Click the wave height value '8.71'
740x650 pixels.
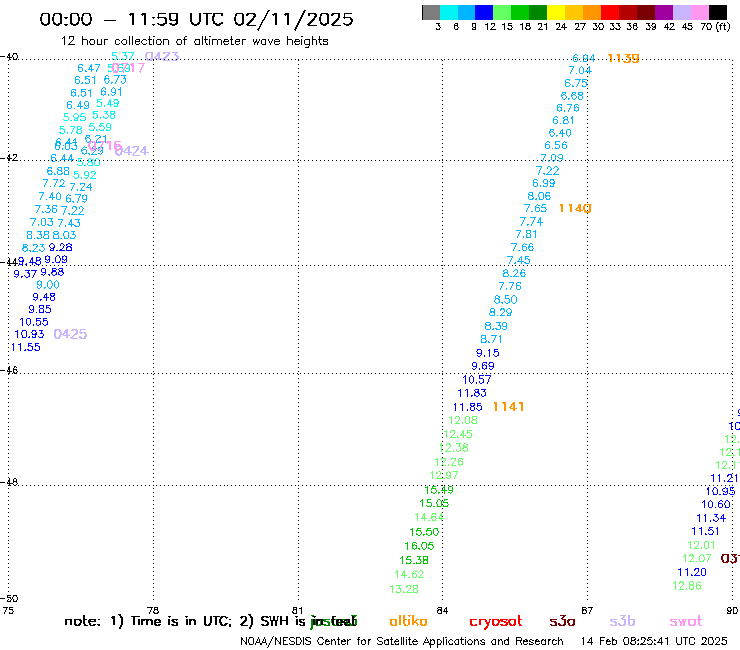pos(491,339)
